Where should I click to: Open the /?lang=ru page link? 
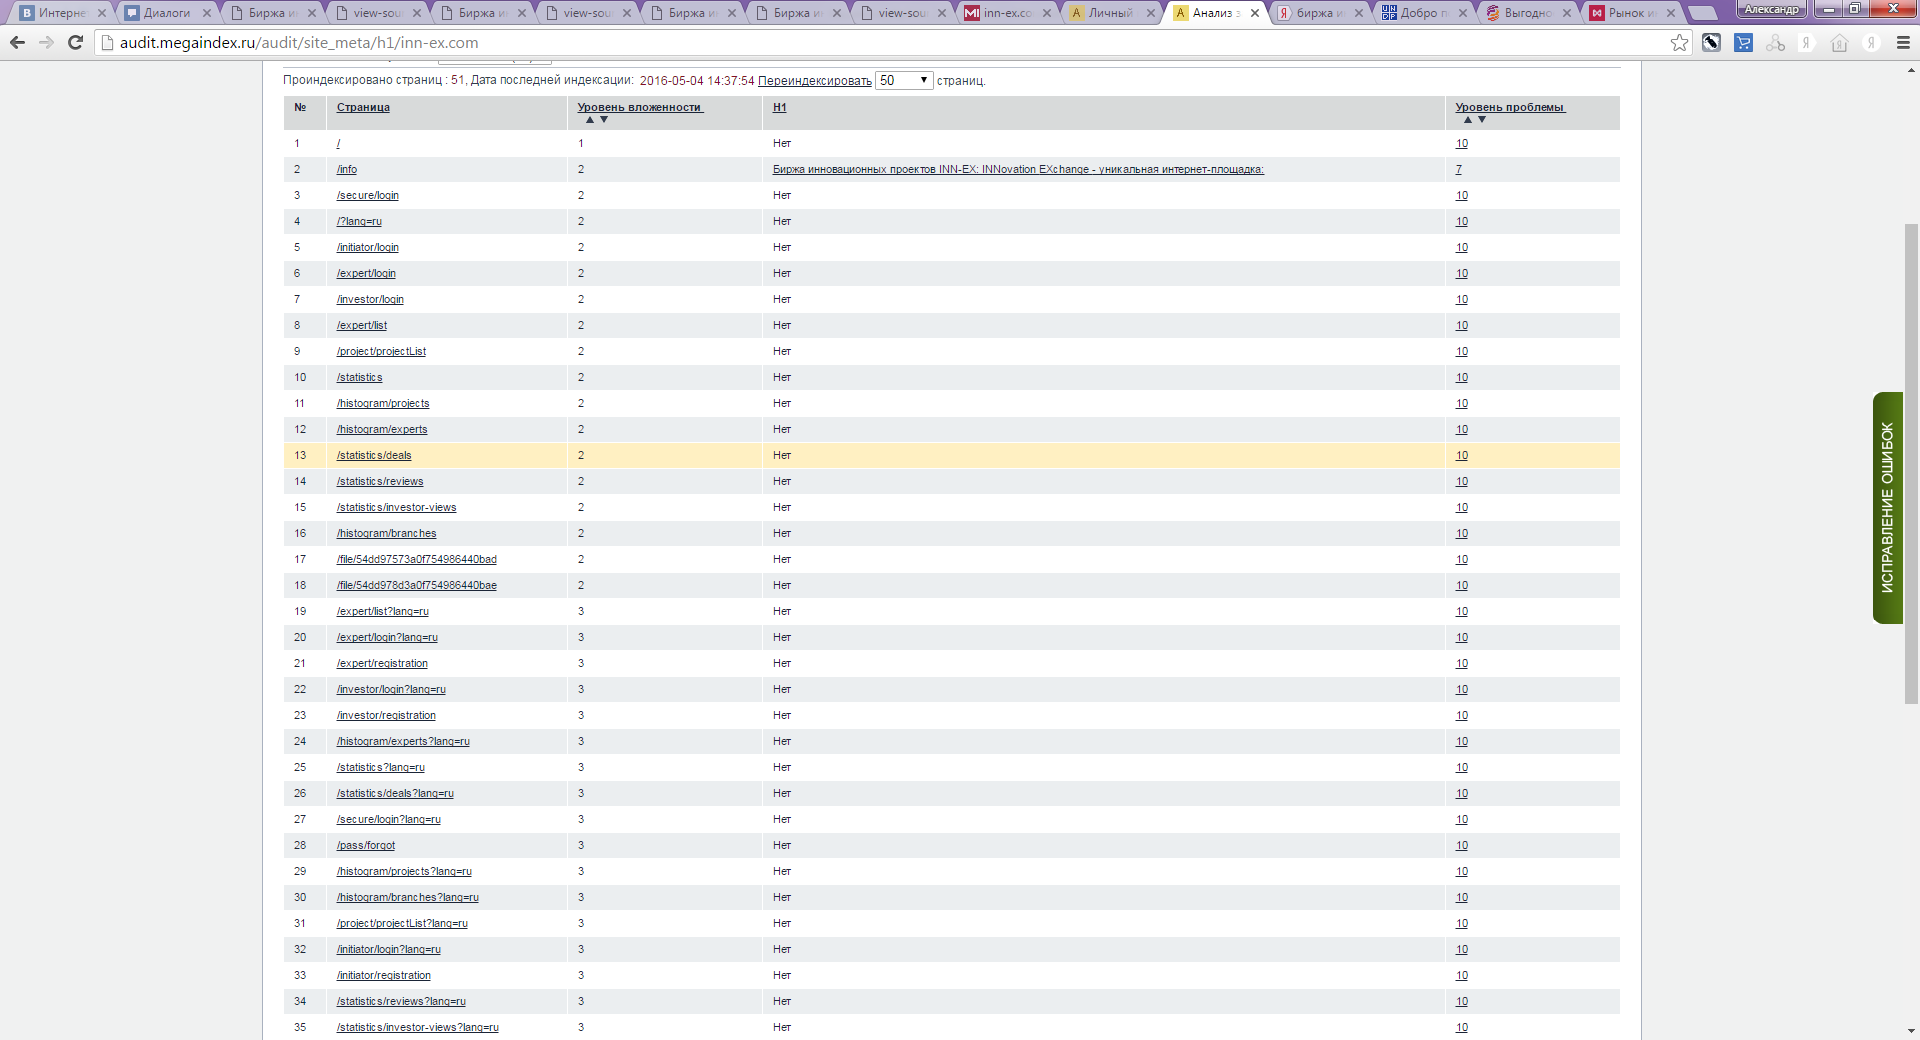[359, 221]
